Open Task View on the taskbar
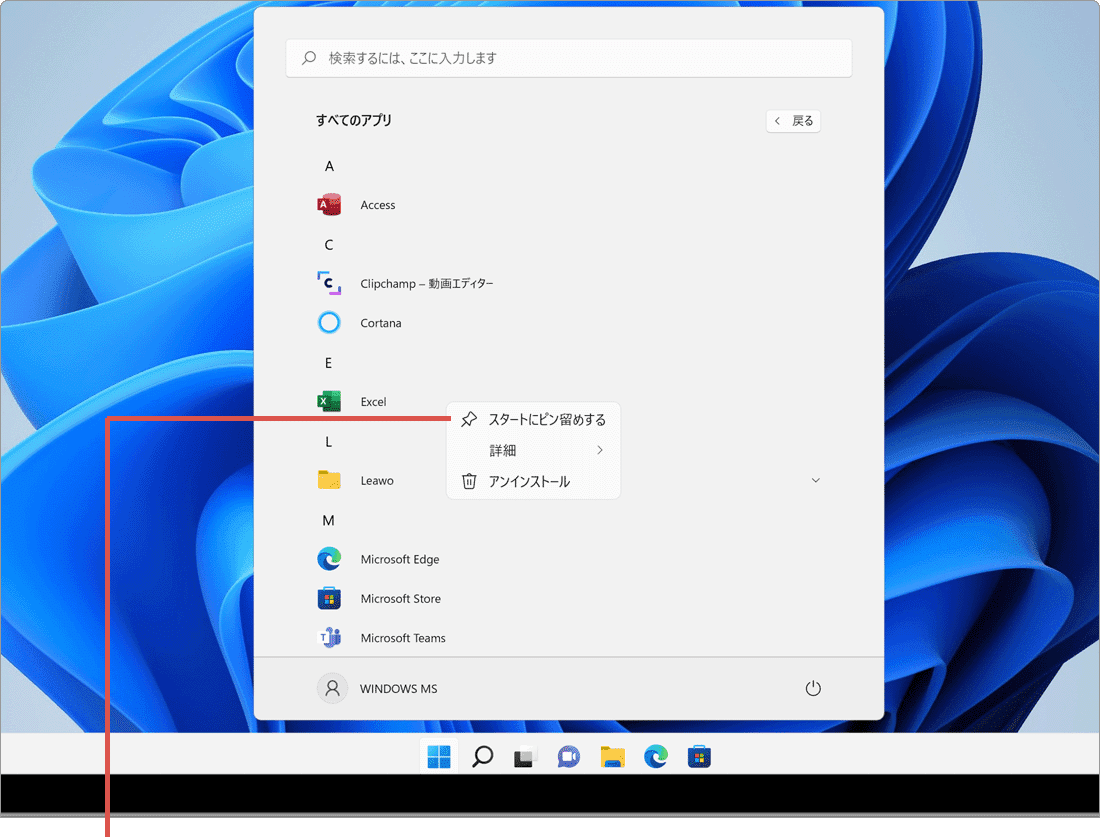This screenshot has height=837, width=1100. 525,757
